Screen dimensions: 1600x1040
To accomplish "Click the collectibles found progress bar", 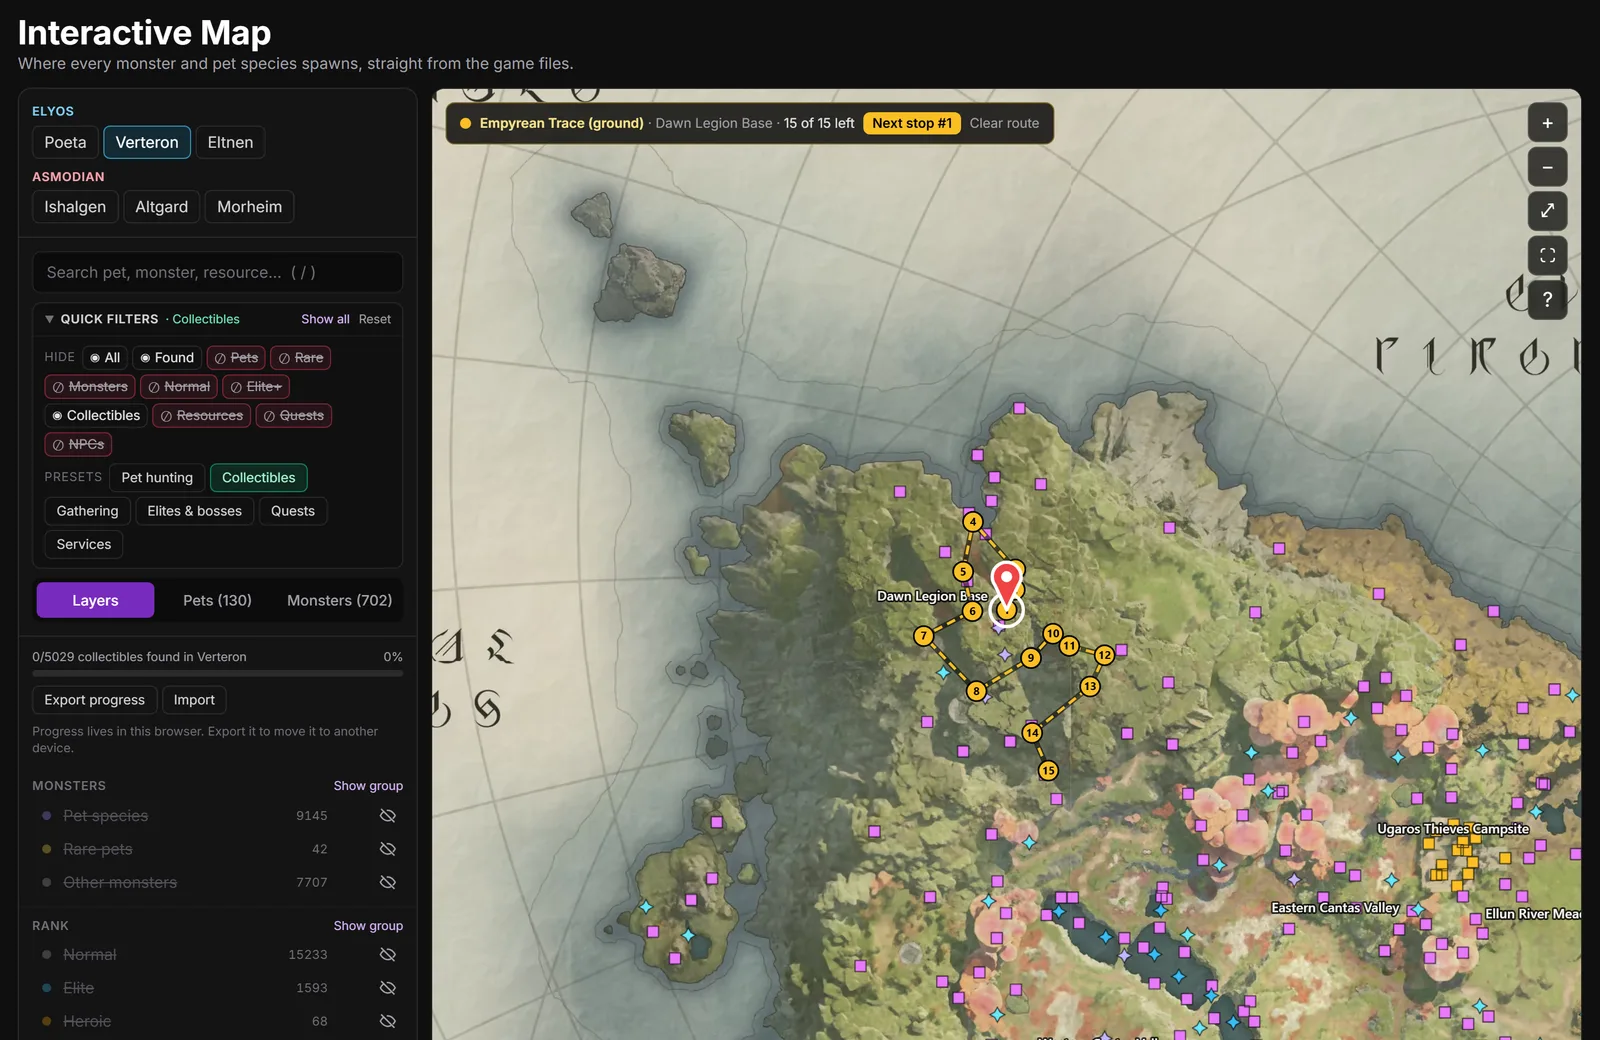I will [217, 674].
